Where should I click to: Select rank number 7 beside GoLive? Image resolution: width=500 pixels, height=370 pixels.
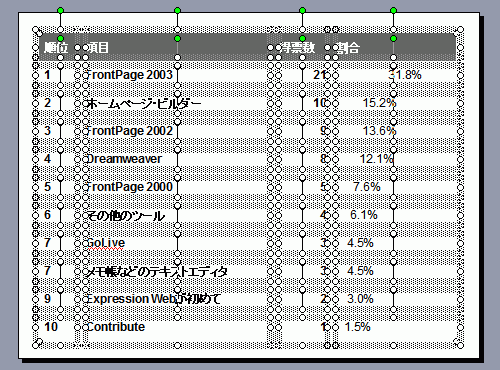click(47, 243)
